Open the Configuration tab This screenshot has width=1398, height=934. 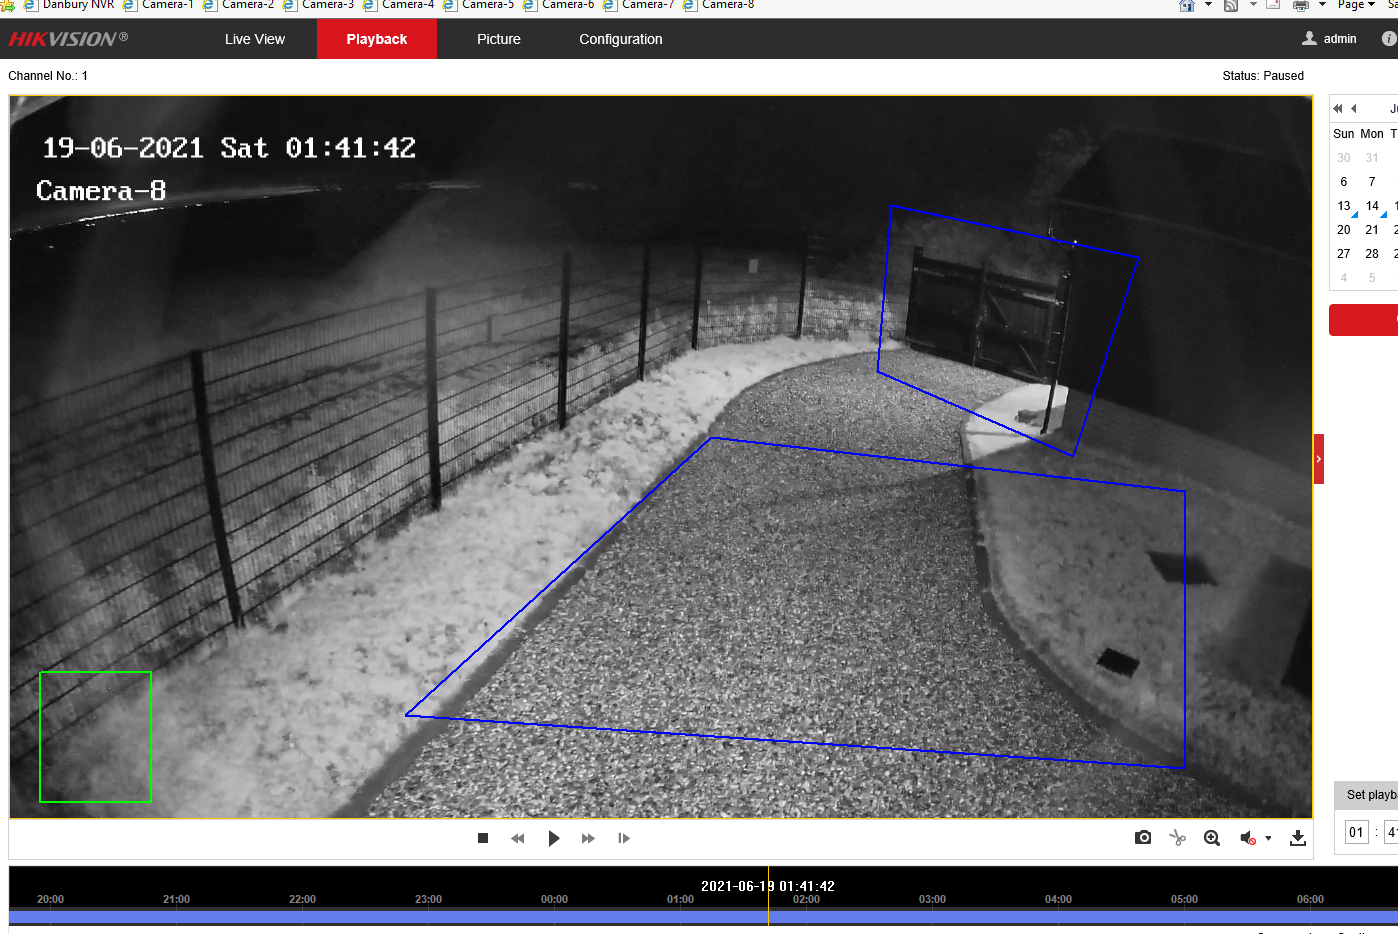[620, 39]
